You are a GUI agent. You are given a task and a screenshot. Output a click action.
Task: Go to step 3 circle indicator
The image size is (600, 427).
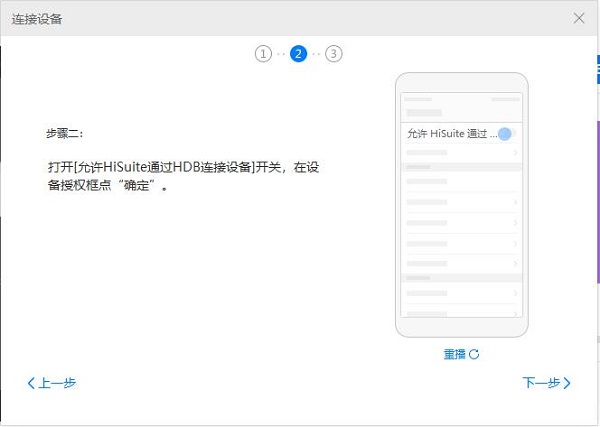point(334,54)
